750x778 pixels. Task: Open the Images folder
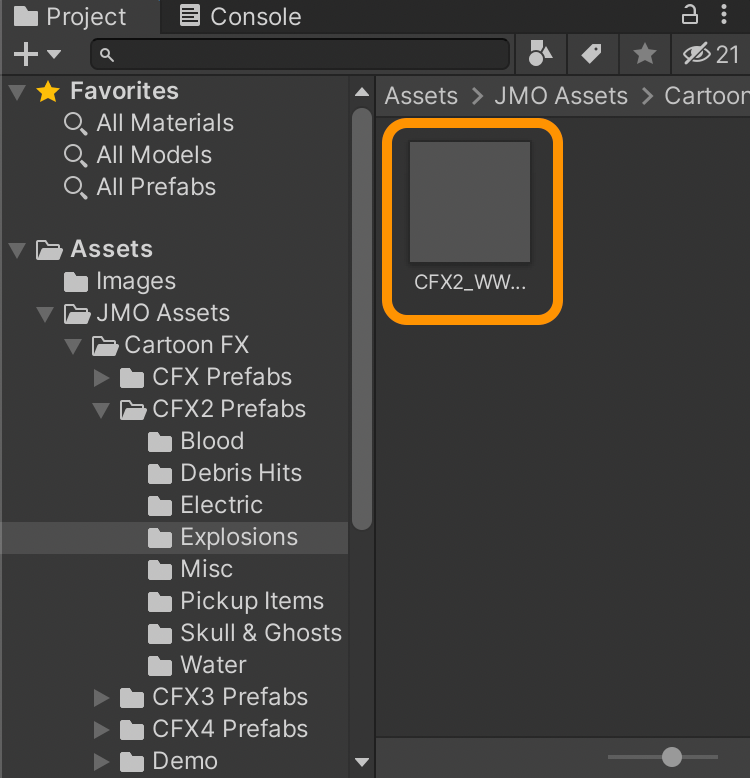click(x=120, y=281)
